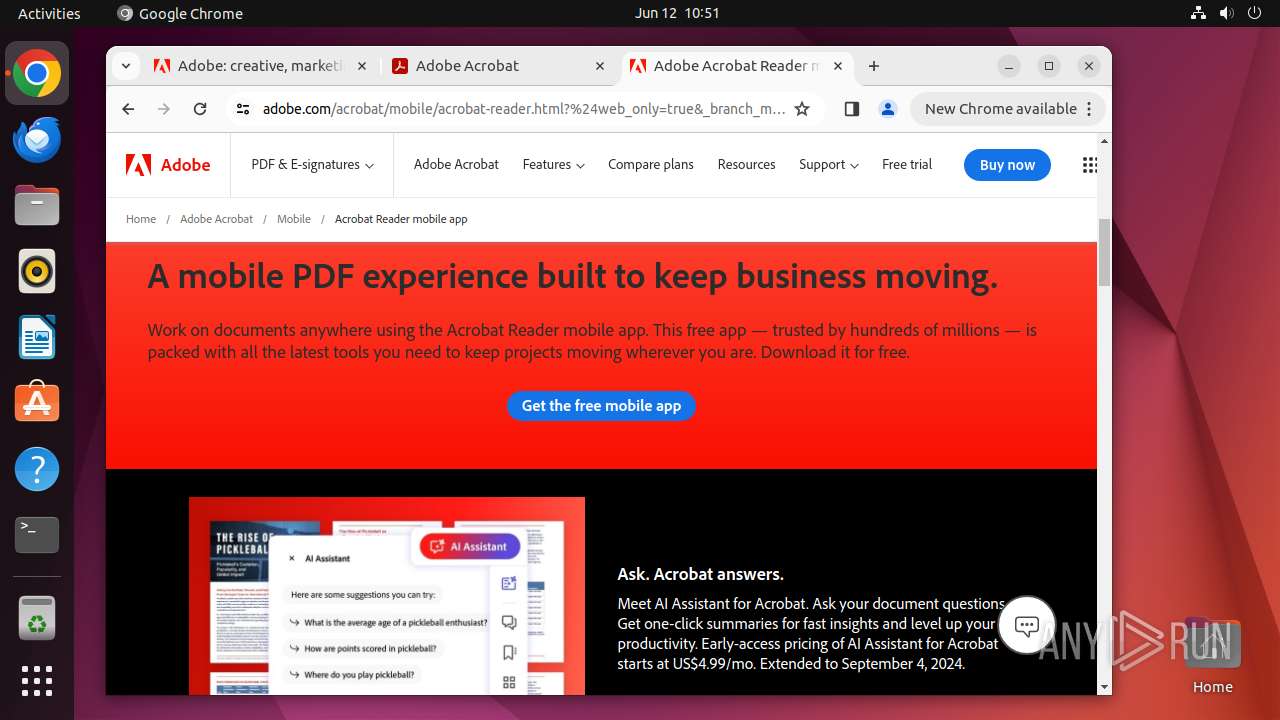Viewport: 1280px width, 720px height.
Task: Launch Thunderbird mail from the dock
Action: tap(37, 140)
